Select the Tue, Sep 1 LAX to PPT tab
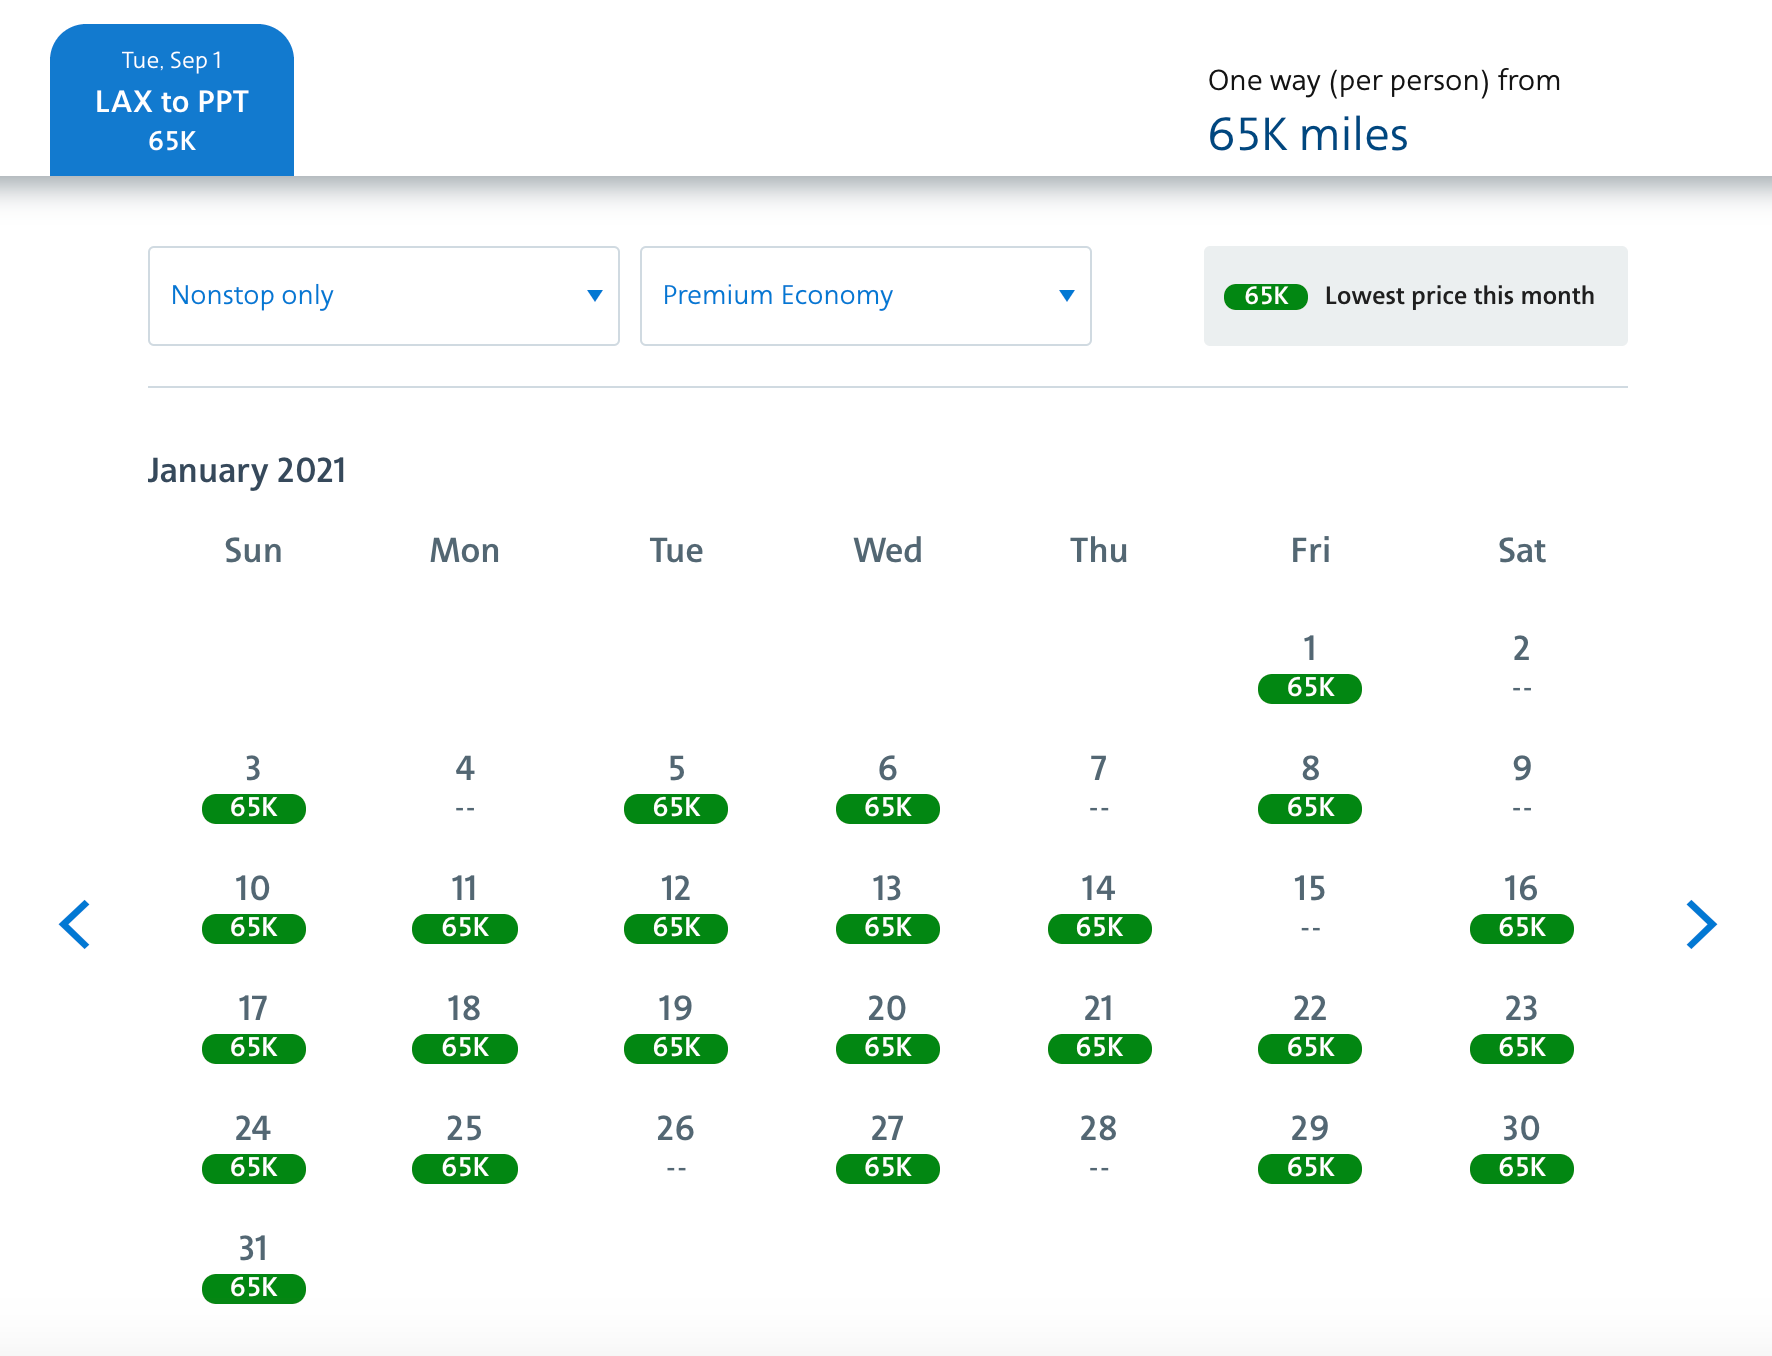The width and height of the screenshot is (1772, 1356). coord(172,100)
